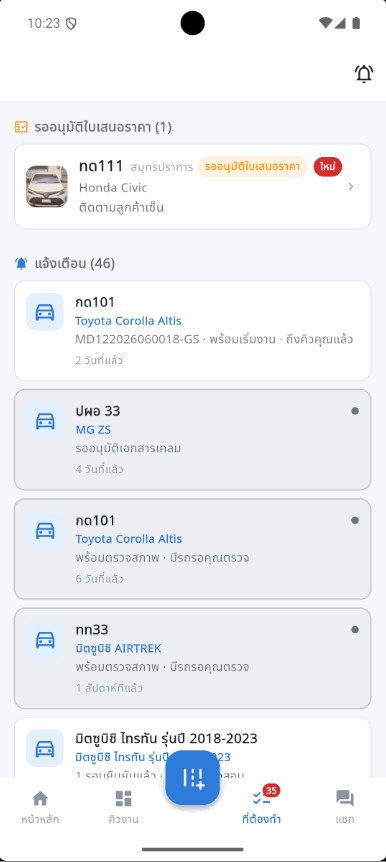Open the Honda Civic car thumbnail
Image resolution: width=386 pixels, height=862 pixels.
[x=47, y=186]
